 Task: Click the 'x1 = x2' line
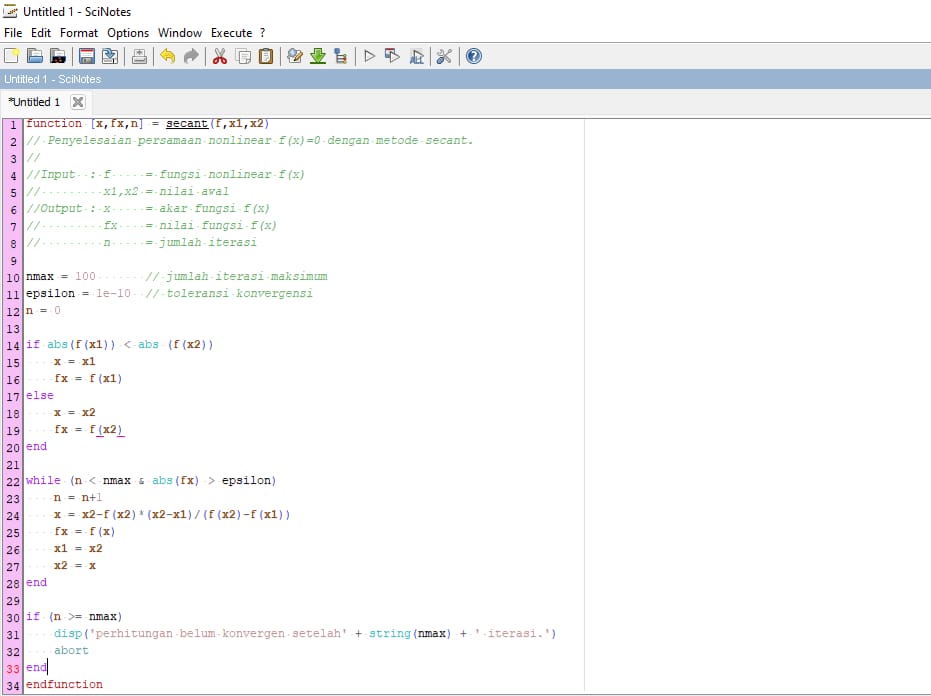point(78,548)
